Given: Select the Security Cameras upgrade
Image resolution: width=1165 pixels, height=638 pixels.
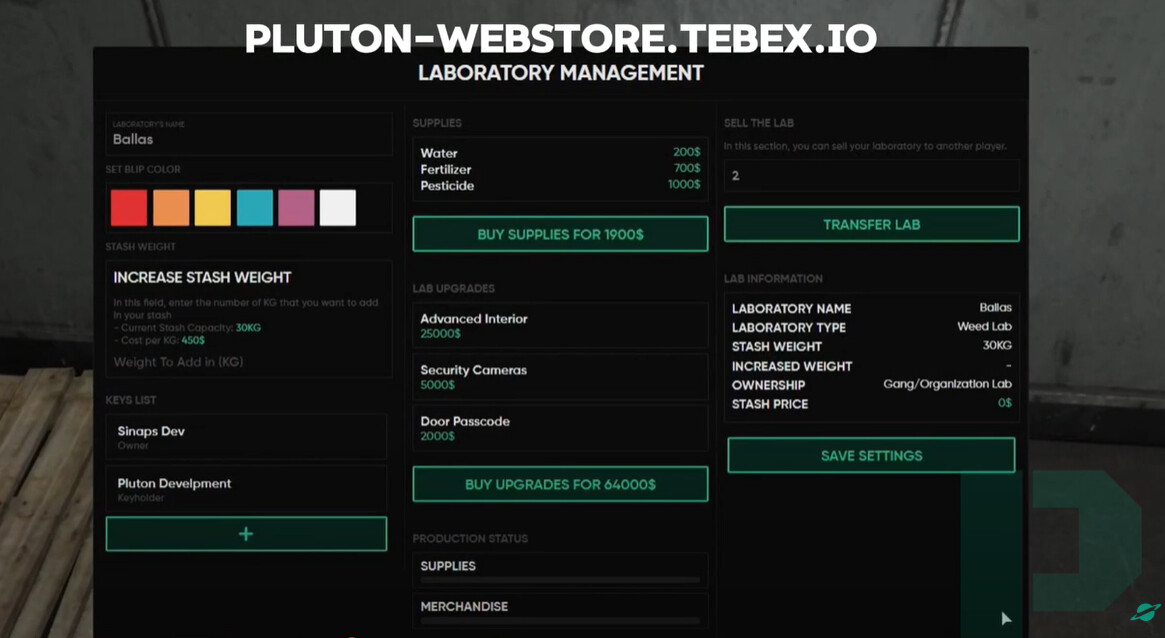Looking at the screenshot, I should [560, 377].
